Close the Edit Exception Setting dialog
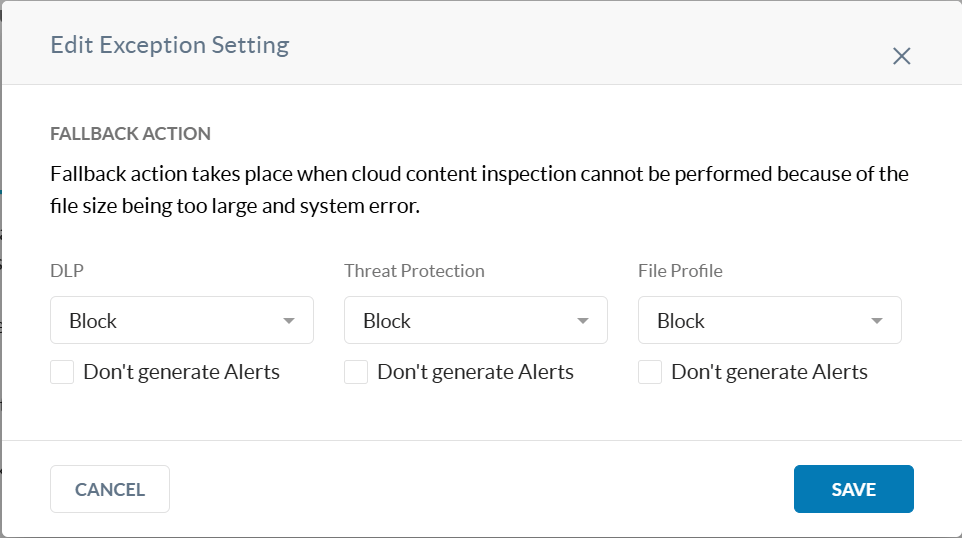The height and width of the screenshot is (538, 962). point(901,56)
